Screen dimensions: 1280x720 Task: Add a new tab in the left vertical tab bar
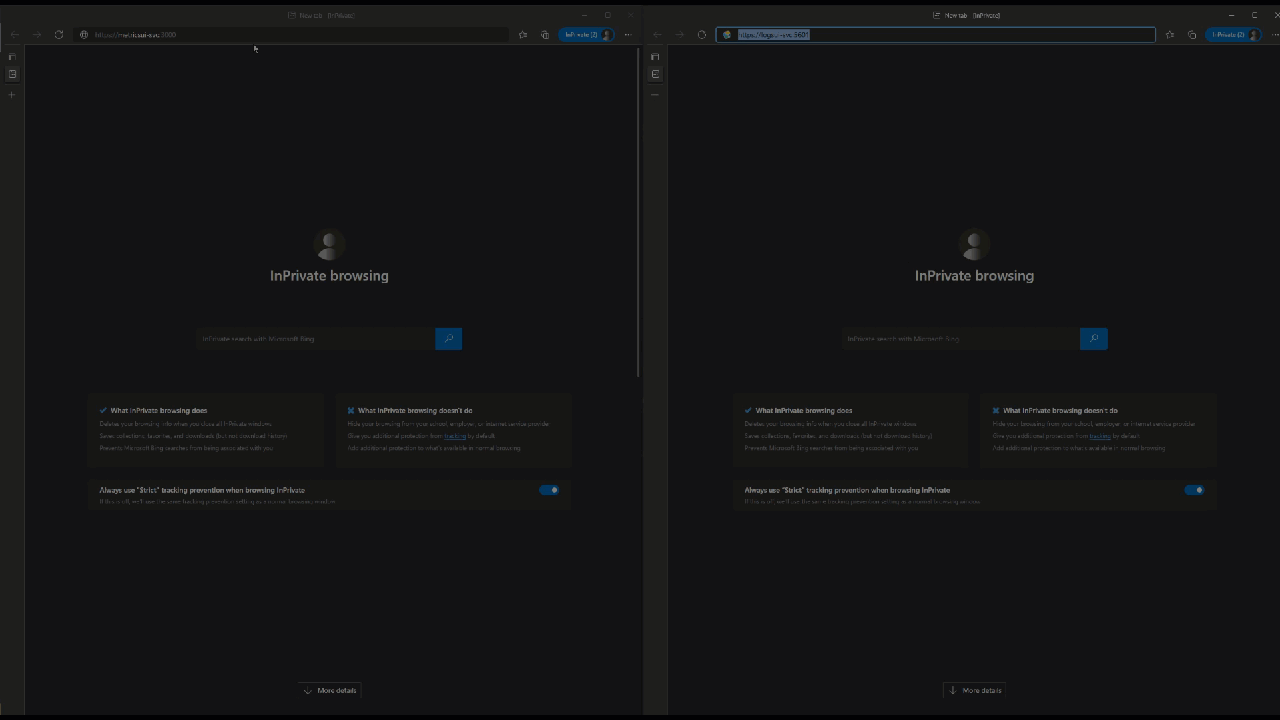[12, 95]
